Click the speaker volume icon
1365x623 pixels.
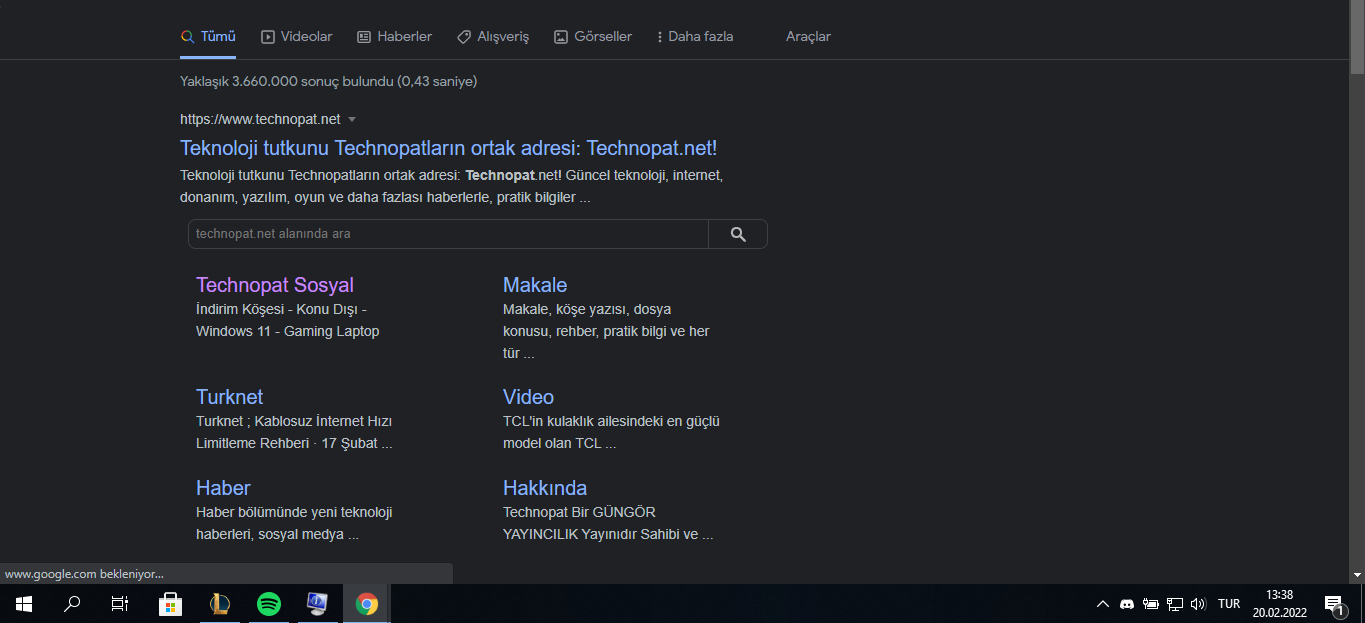click(1198, 604)
